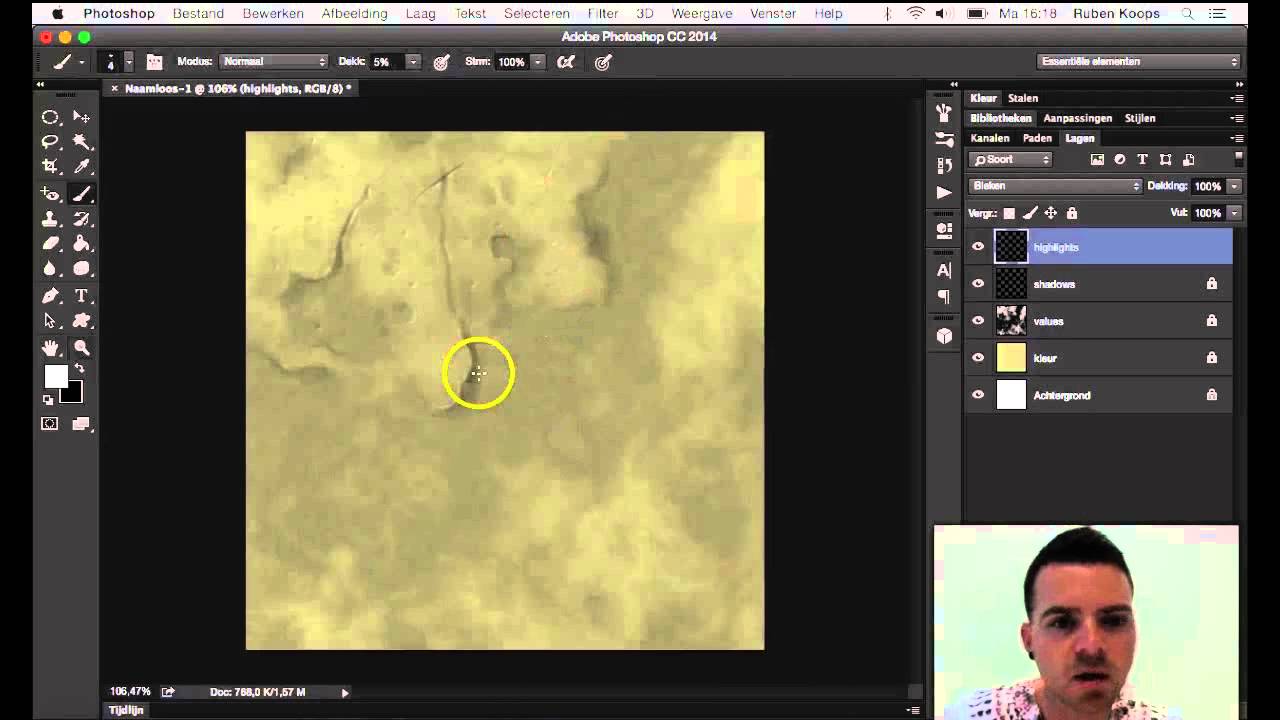Toggle lock transparent pixels
The image size is (1280, 720).
point(1009,213)
